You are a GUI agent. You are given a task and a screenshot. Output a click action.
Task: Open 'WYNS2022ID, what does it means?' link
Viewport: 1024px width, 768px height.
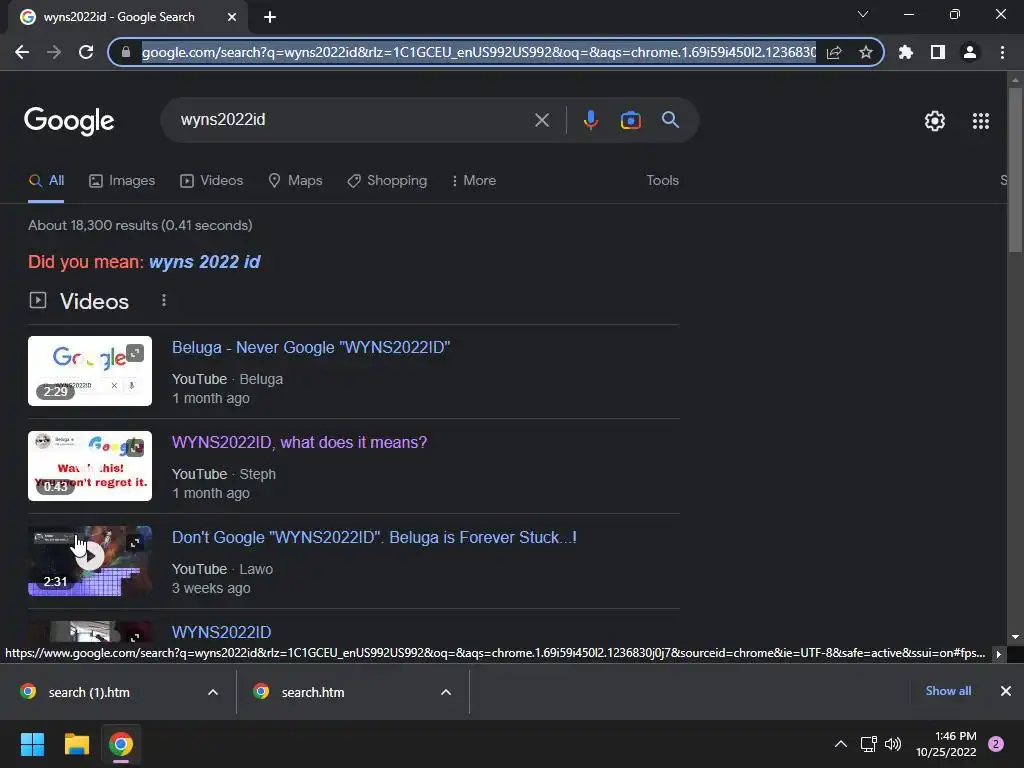tap(299, 443)
